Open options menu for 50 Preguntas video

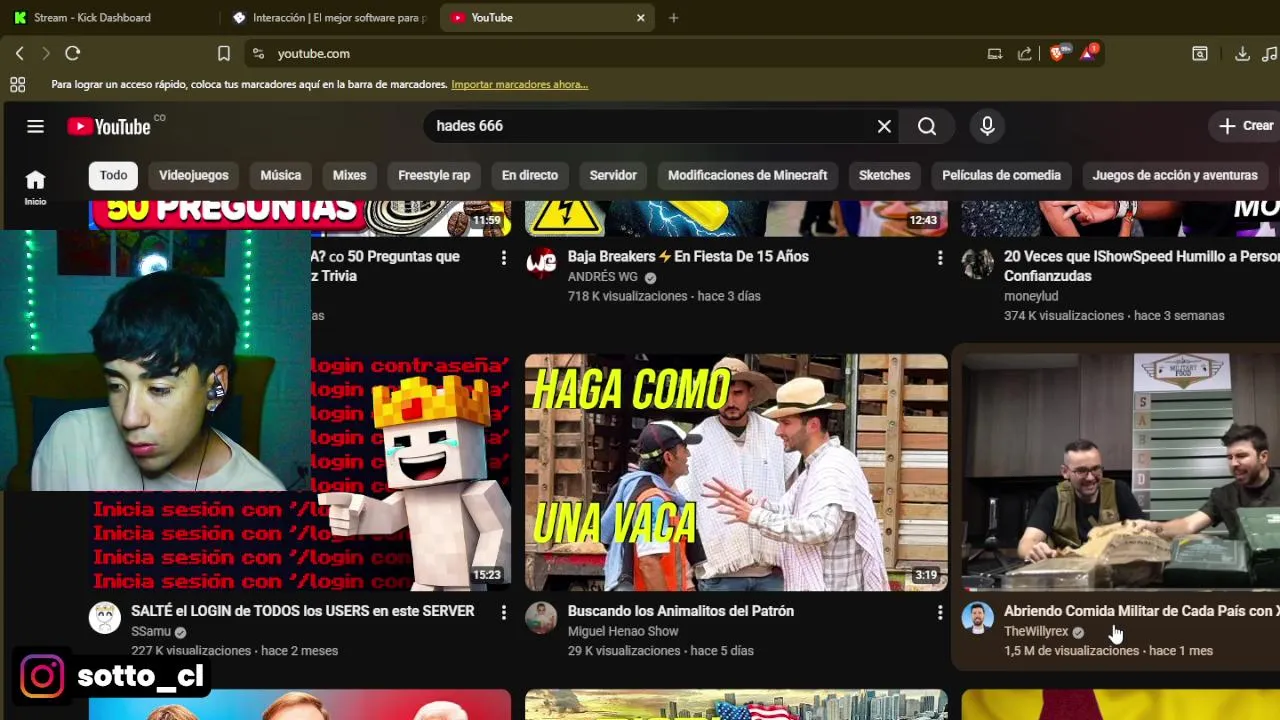pos(503,258)
